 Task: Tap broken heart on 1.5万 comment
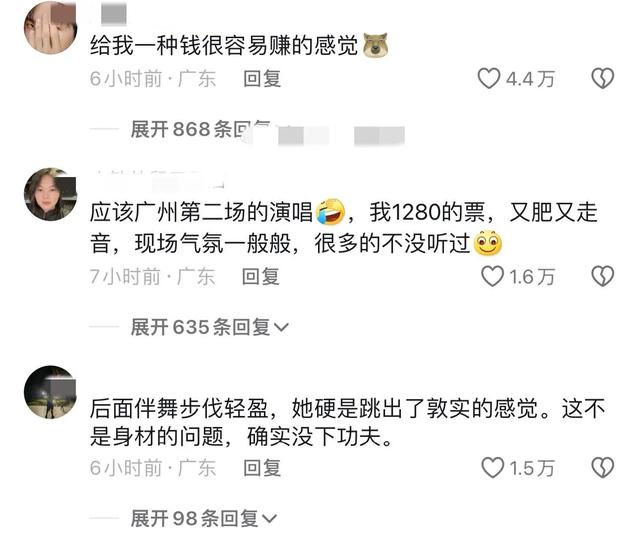point(602,468)
